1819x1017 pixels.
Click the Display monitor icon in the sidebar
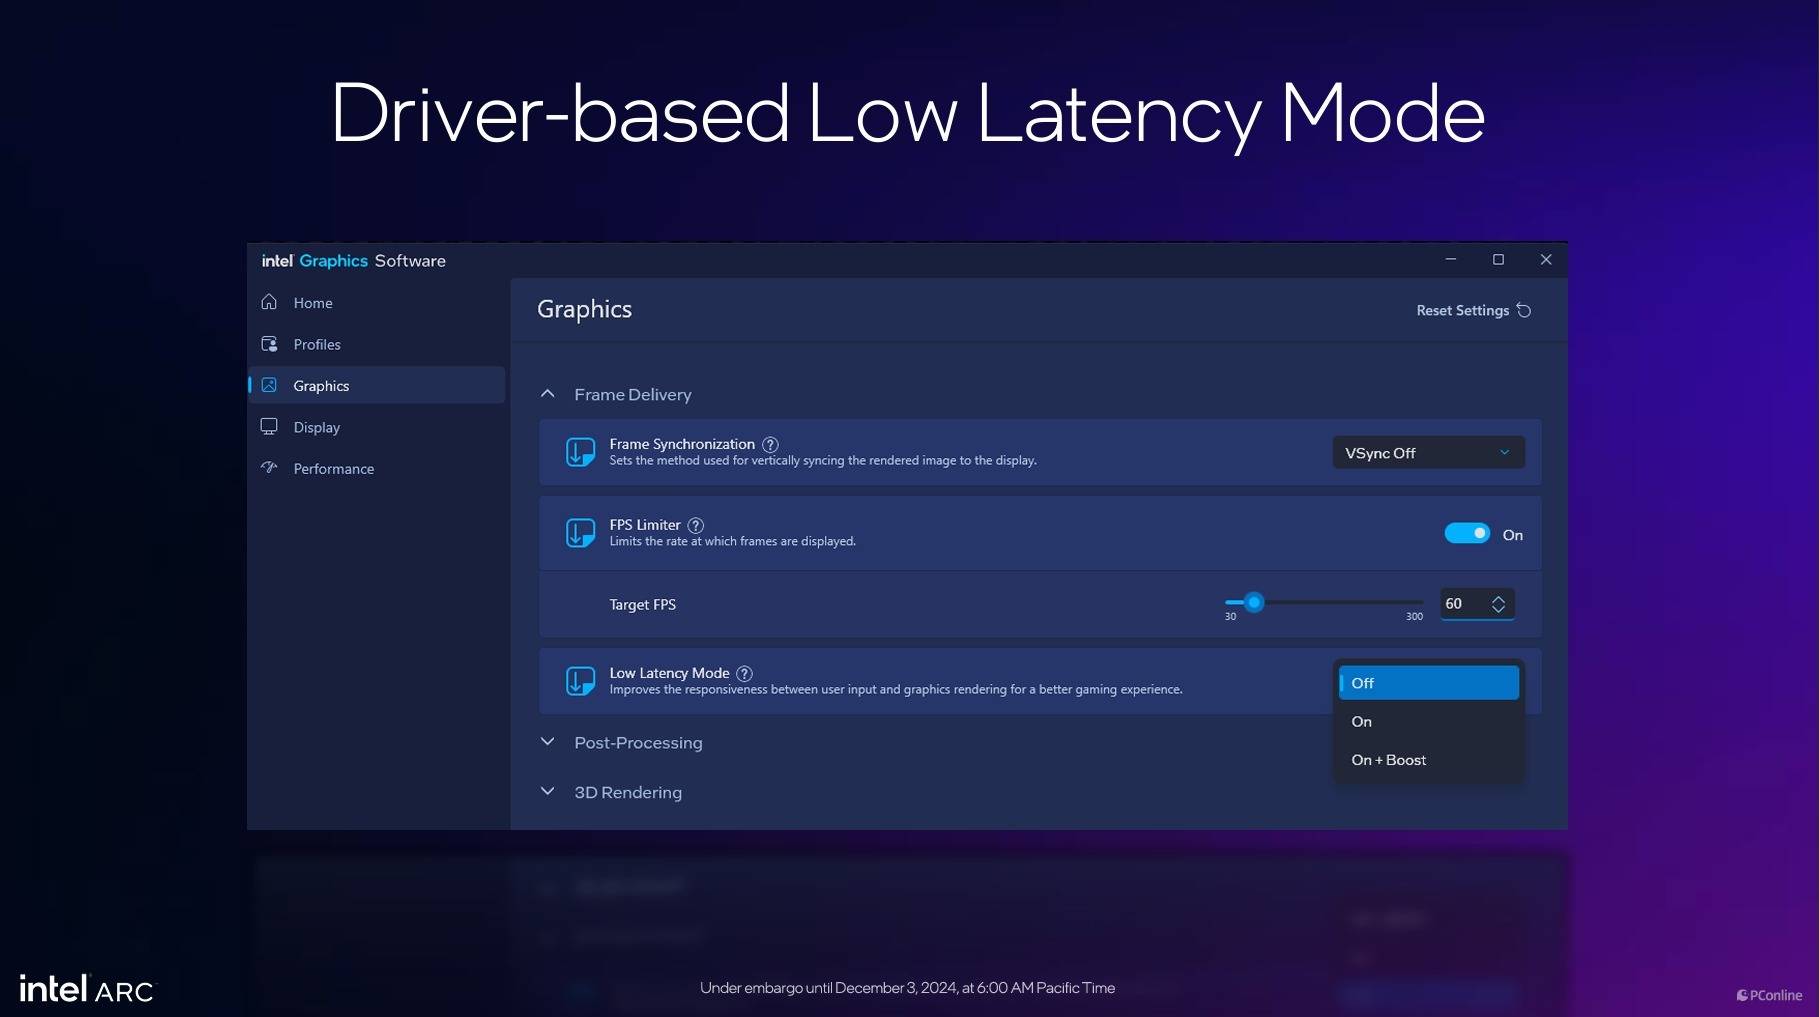point(269,427)
